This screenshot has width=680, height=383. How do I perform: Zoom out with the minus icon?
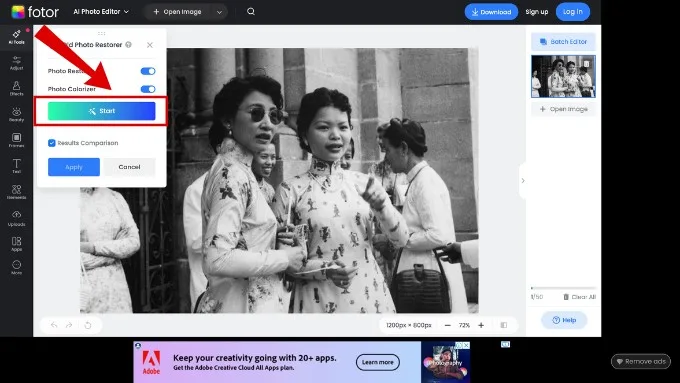448,325
